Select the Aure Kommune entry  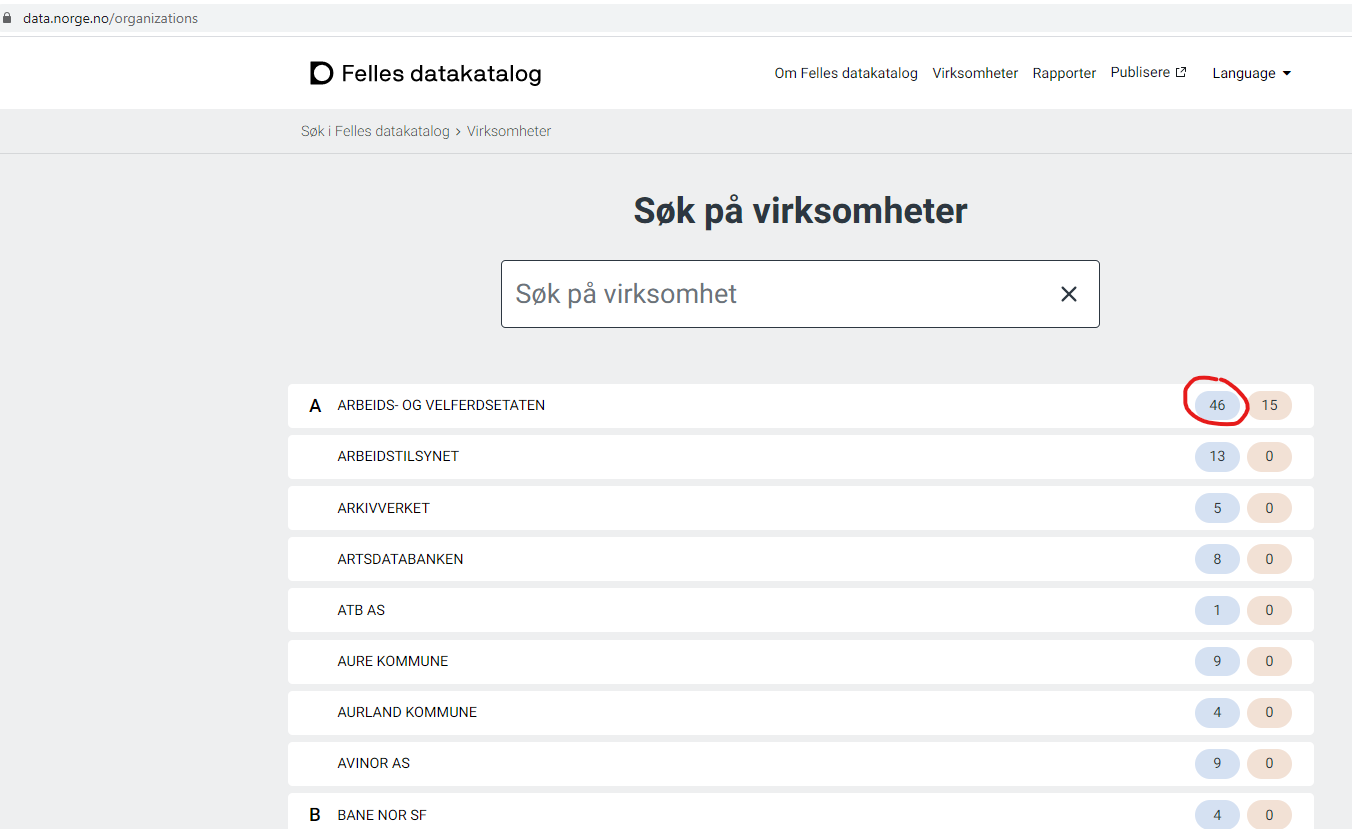[x=392, y=661]
